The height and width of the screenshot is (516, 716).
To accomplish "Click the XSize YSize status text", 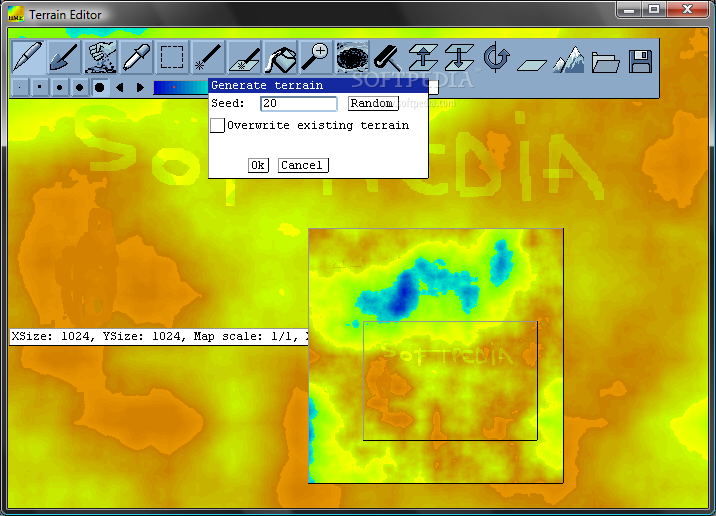I will 159,337.
